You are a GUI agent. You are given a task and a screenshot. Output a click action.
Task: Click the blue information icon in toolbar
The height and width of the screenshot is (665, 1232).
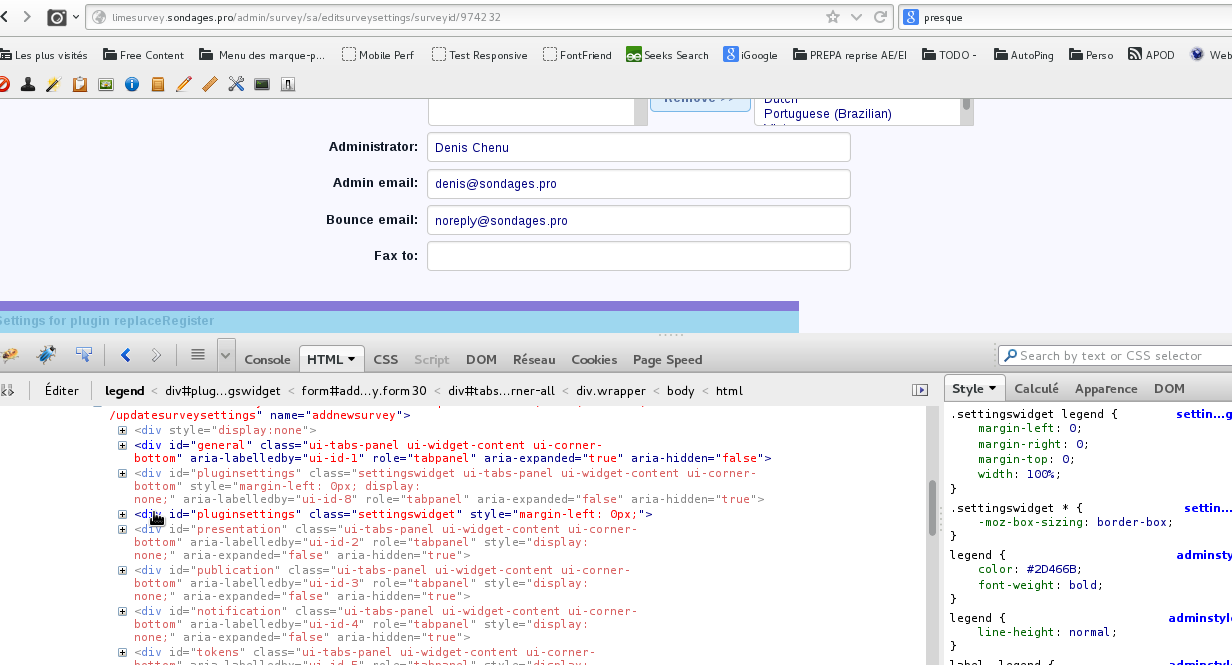coord(131,85)
